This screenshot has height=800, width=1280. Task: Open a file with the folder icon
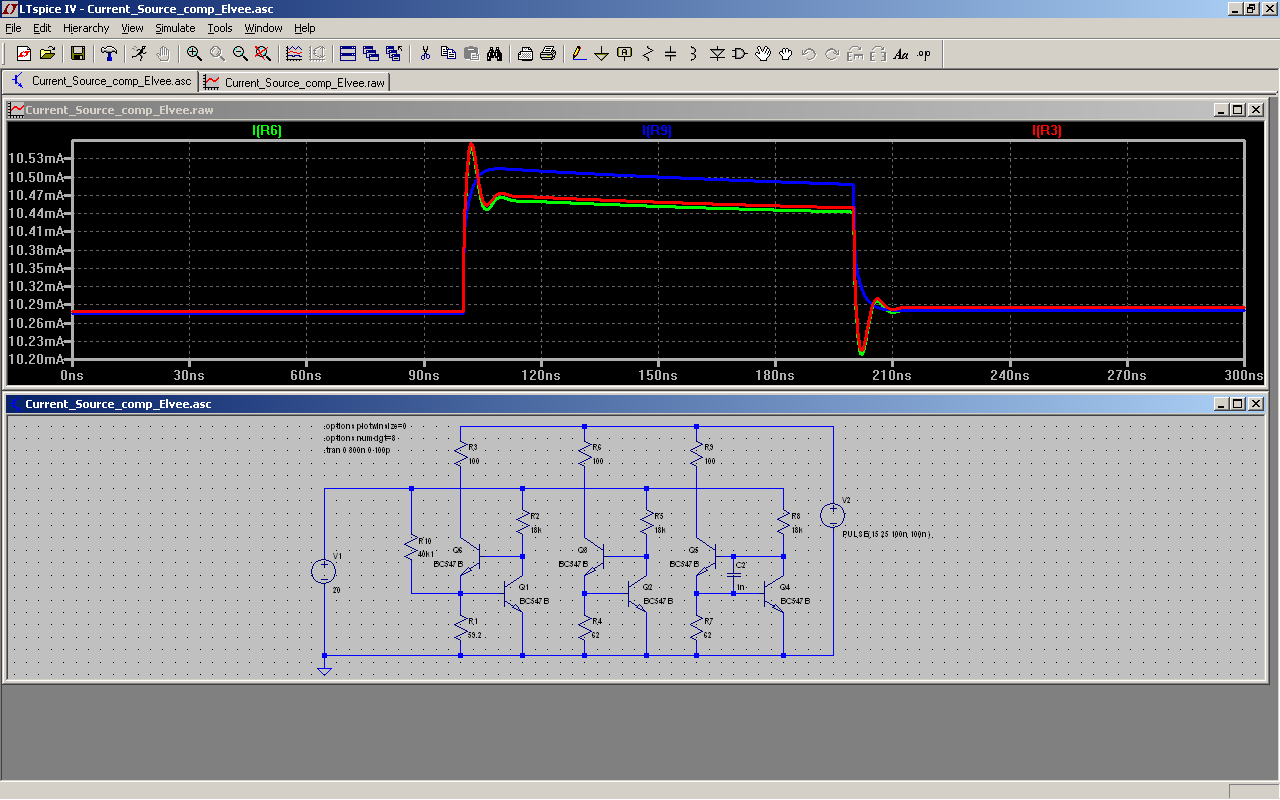pyautogui.click(x=47, y=53)
